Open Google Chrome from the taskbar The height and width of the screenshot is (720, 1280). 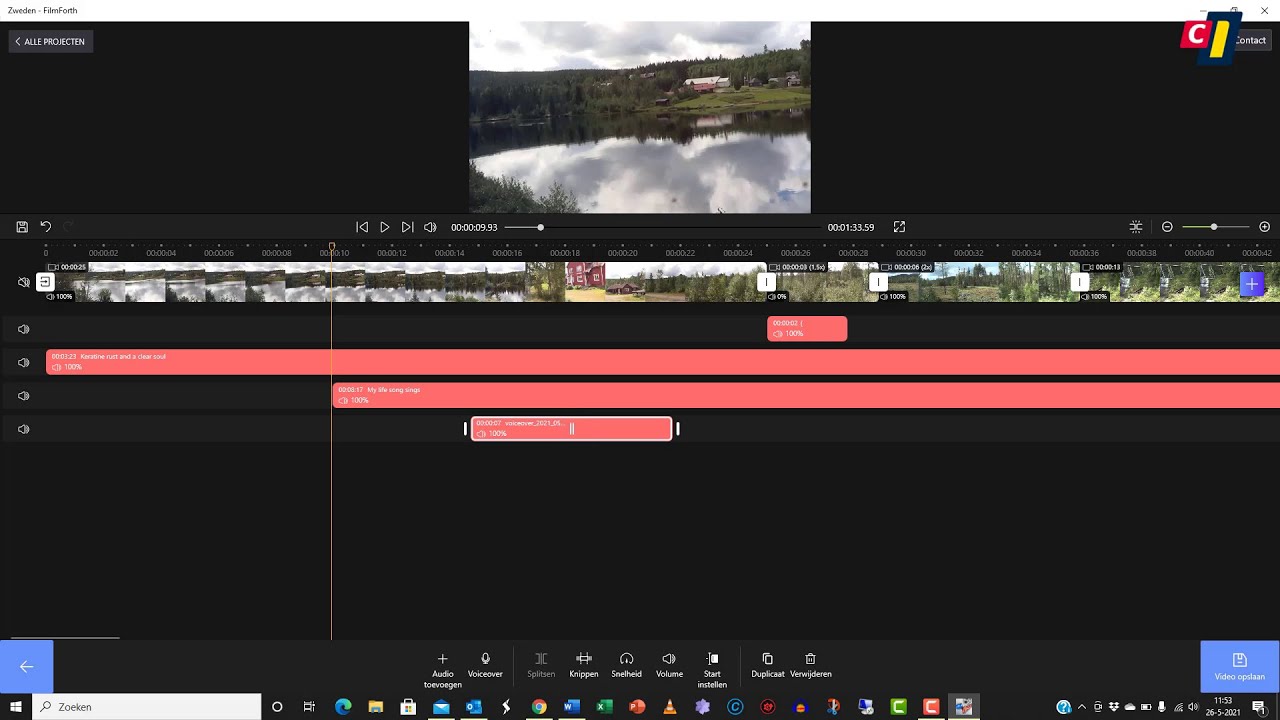[x=539, y=707]
